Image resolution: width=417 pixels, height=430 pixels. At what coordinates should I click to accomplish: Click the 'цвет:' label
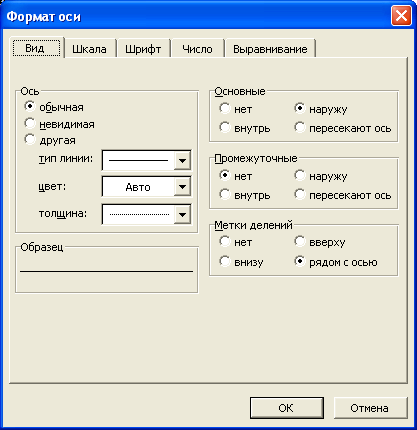click(52, 187)
